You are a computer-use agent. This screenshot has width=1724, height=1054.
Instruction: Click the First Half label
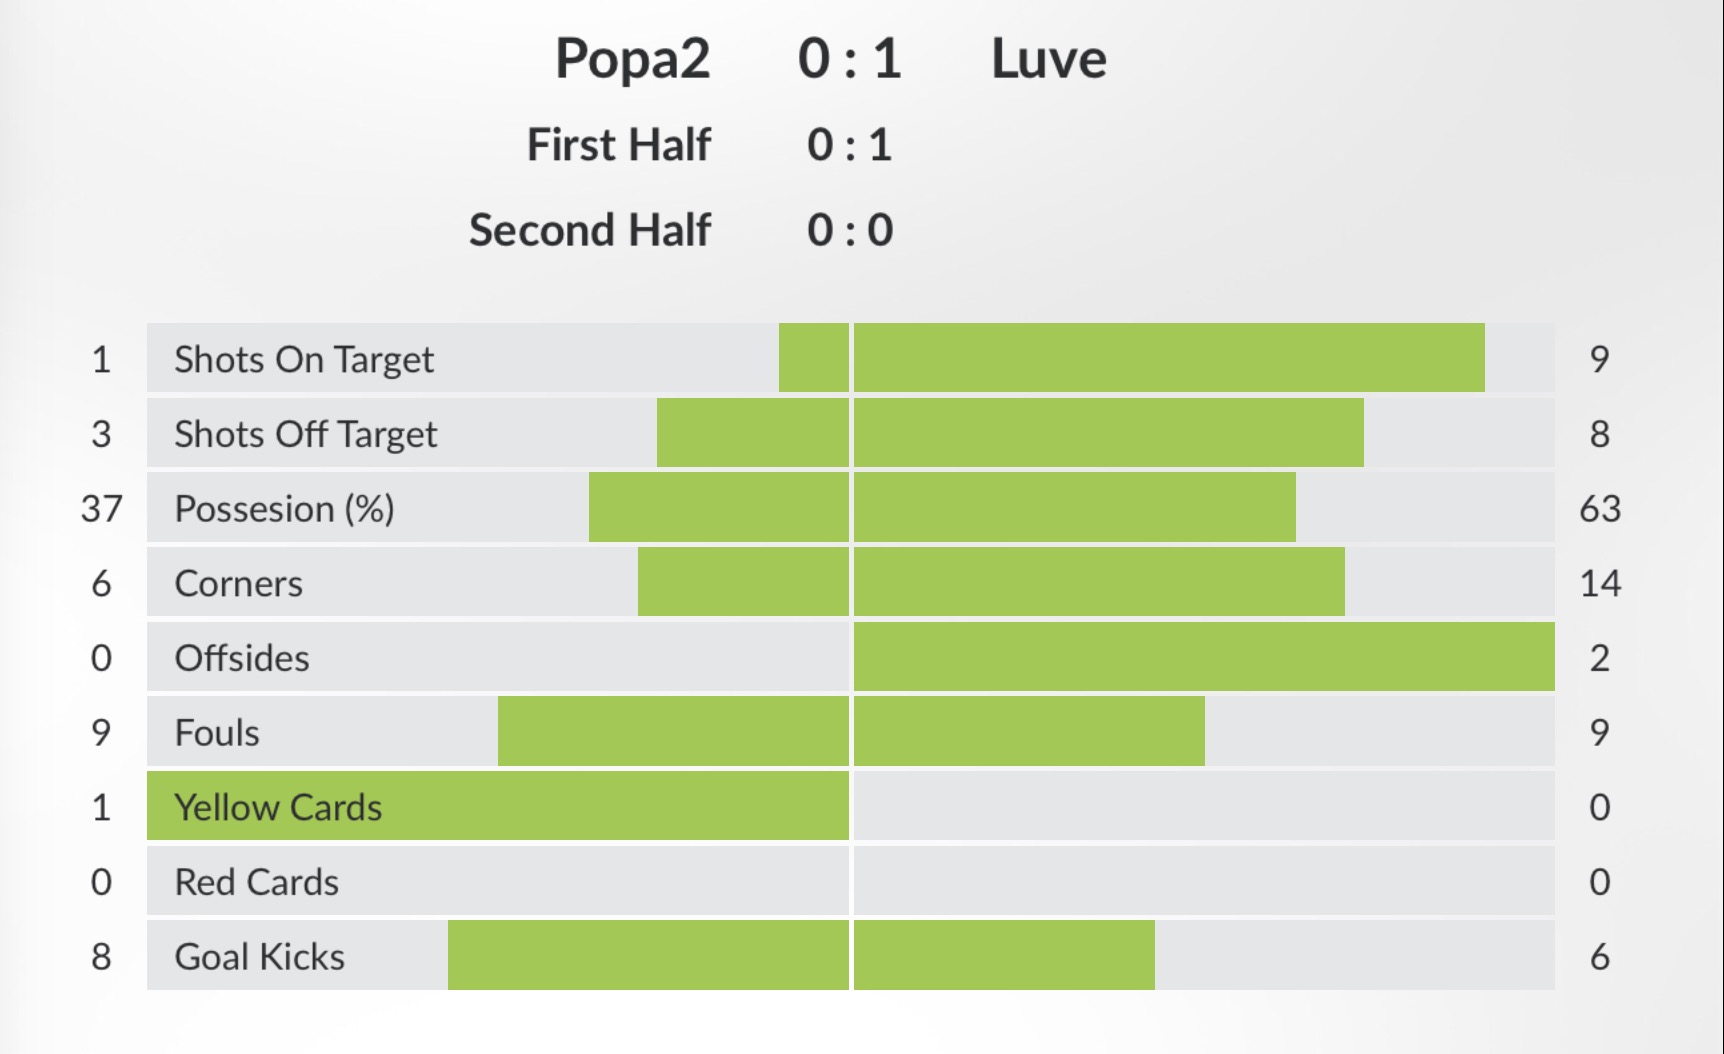[x=618, y=145]
